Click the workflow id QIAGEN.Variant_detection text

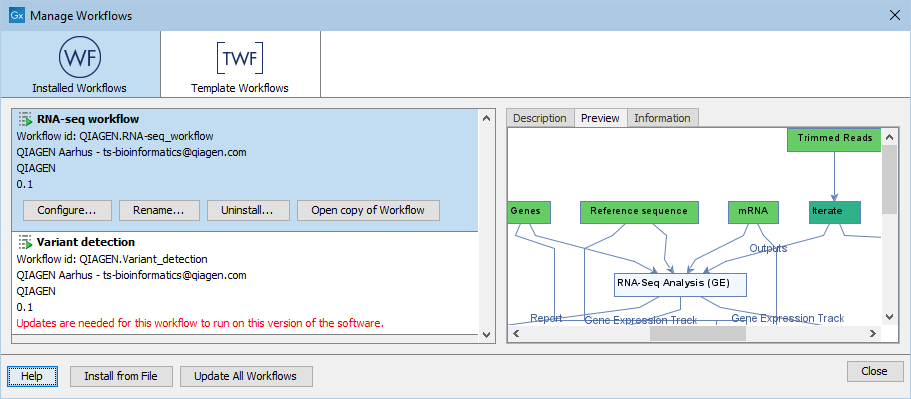tap(112, 259)
